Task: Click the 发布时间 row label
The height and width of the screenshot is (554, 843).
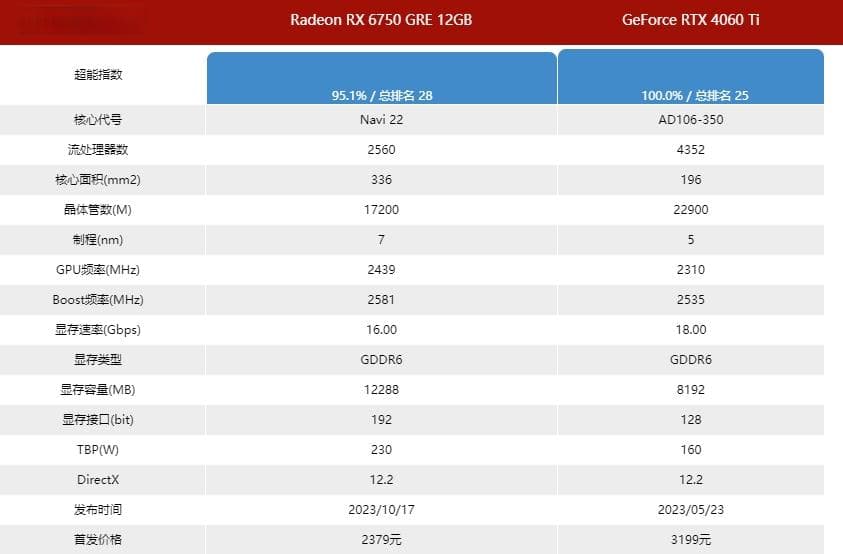Action: (98, 510)
